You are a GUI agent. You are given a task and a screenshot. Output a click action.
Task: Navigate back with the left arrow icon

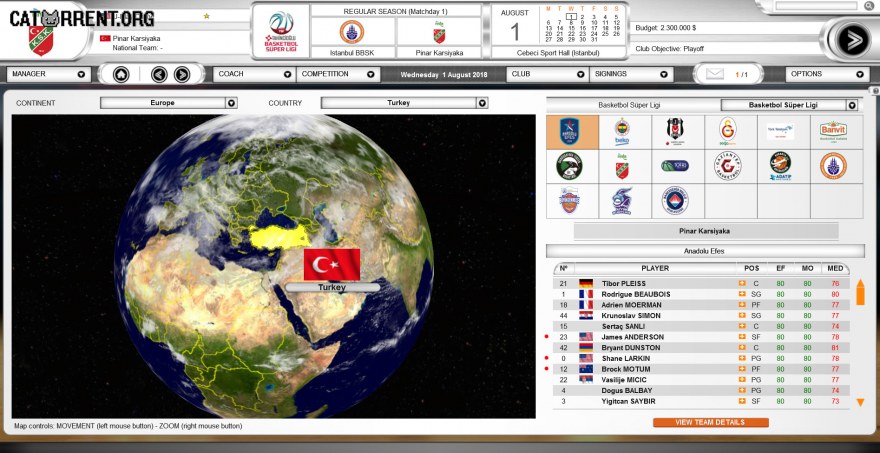point(159,74)
